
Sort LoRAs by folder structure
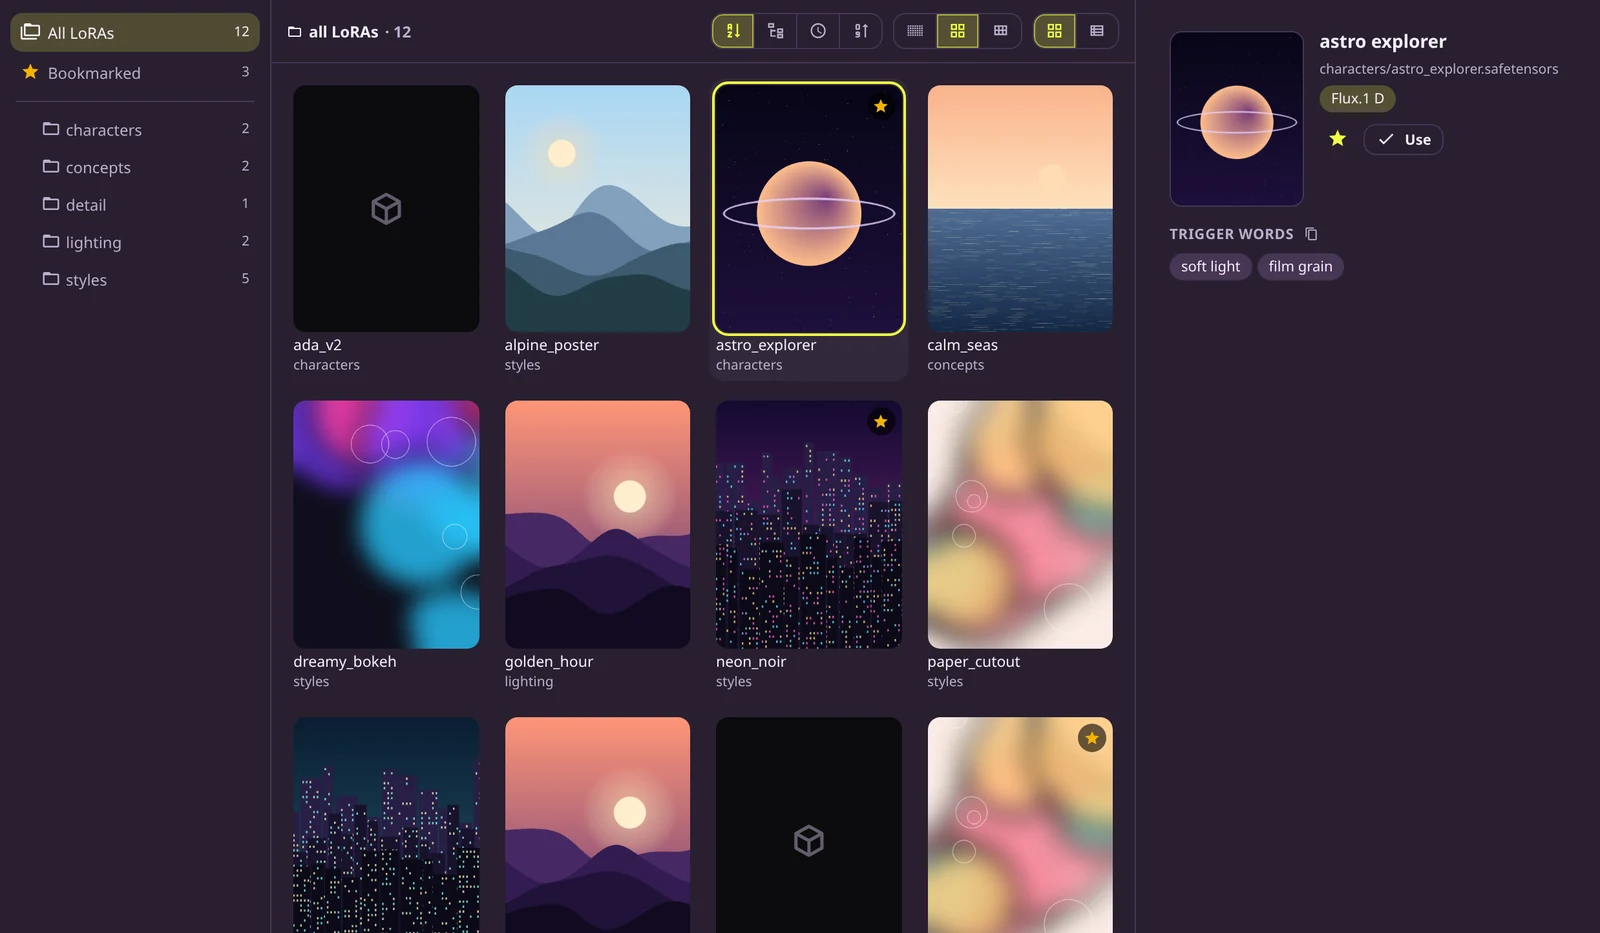tap(775, 31)
